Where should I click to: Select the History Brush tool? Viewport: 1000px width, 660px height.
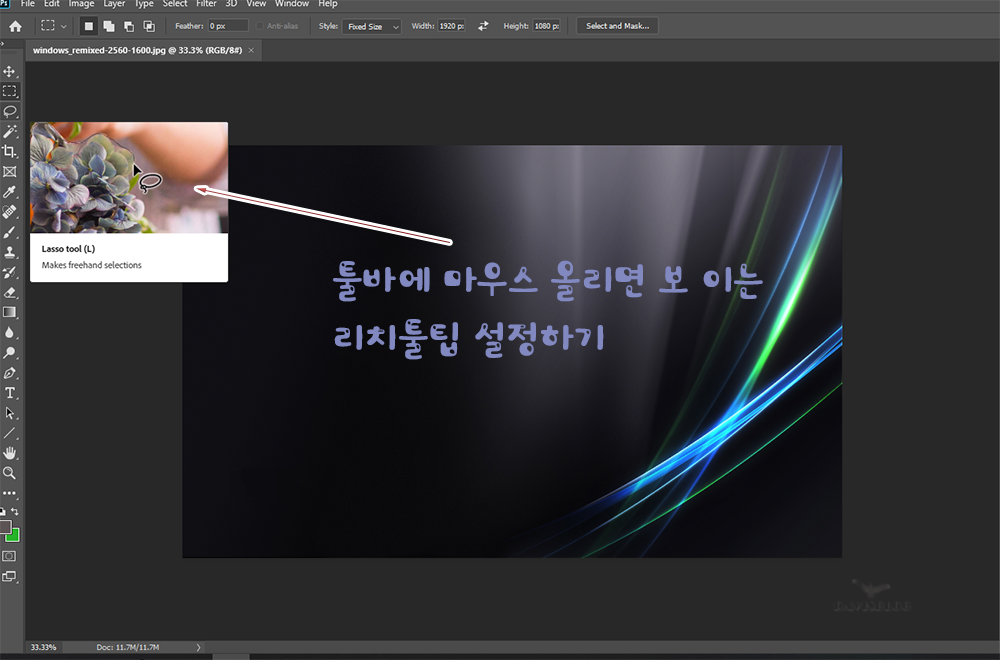point(10,272)
